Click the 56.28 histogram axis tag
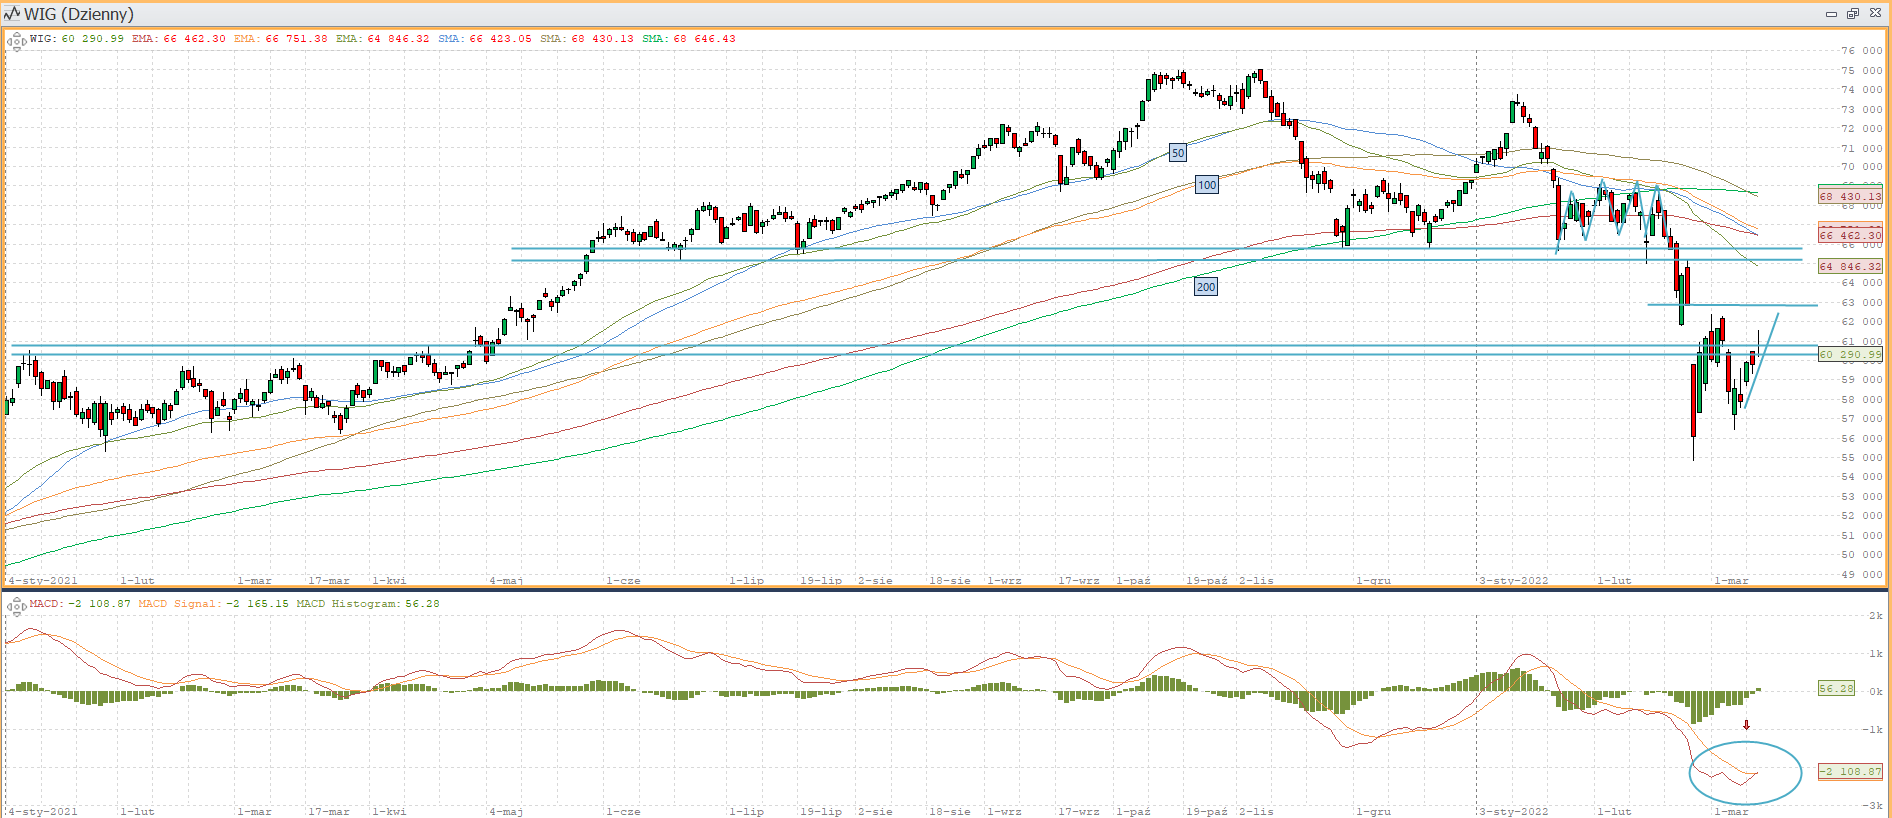Image resolution: width=1892 pixels, height=818 pixels. coord(1836,688)
